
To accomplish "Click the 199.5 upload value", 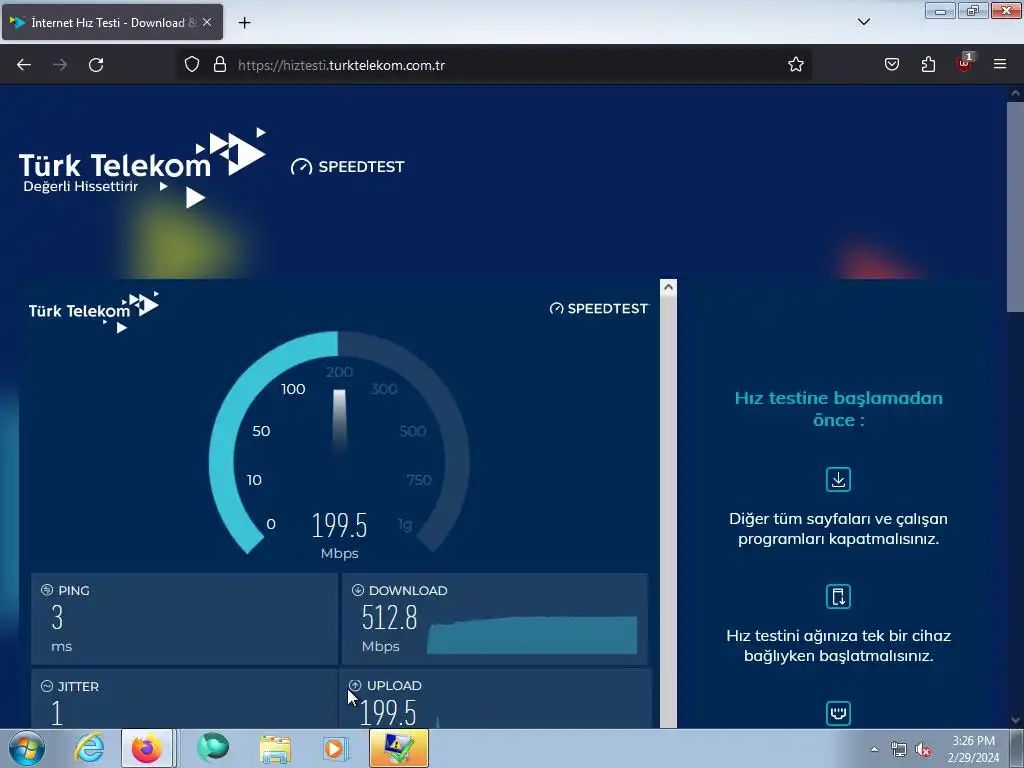I will tap(388, 713).
